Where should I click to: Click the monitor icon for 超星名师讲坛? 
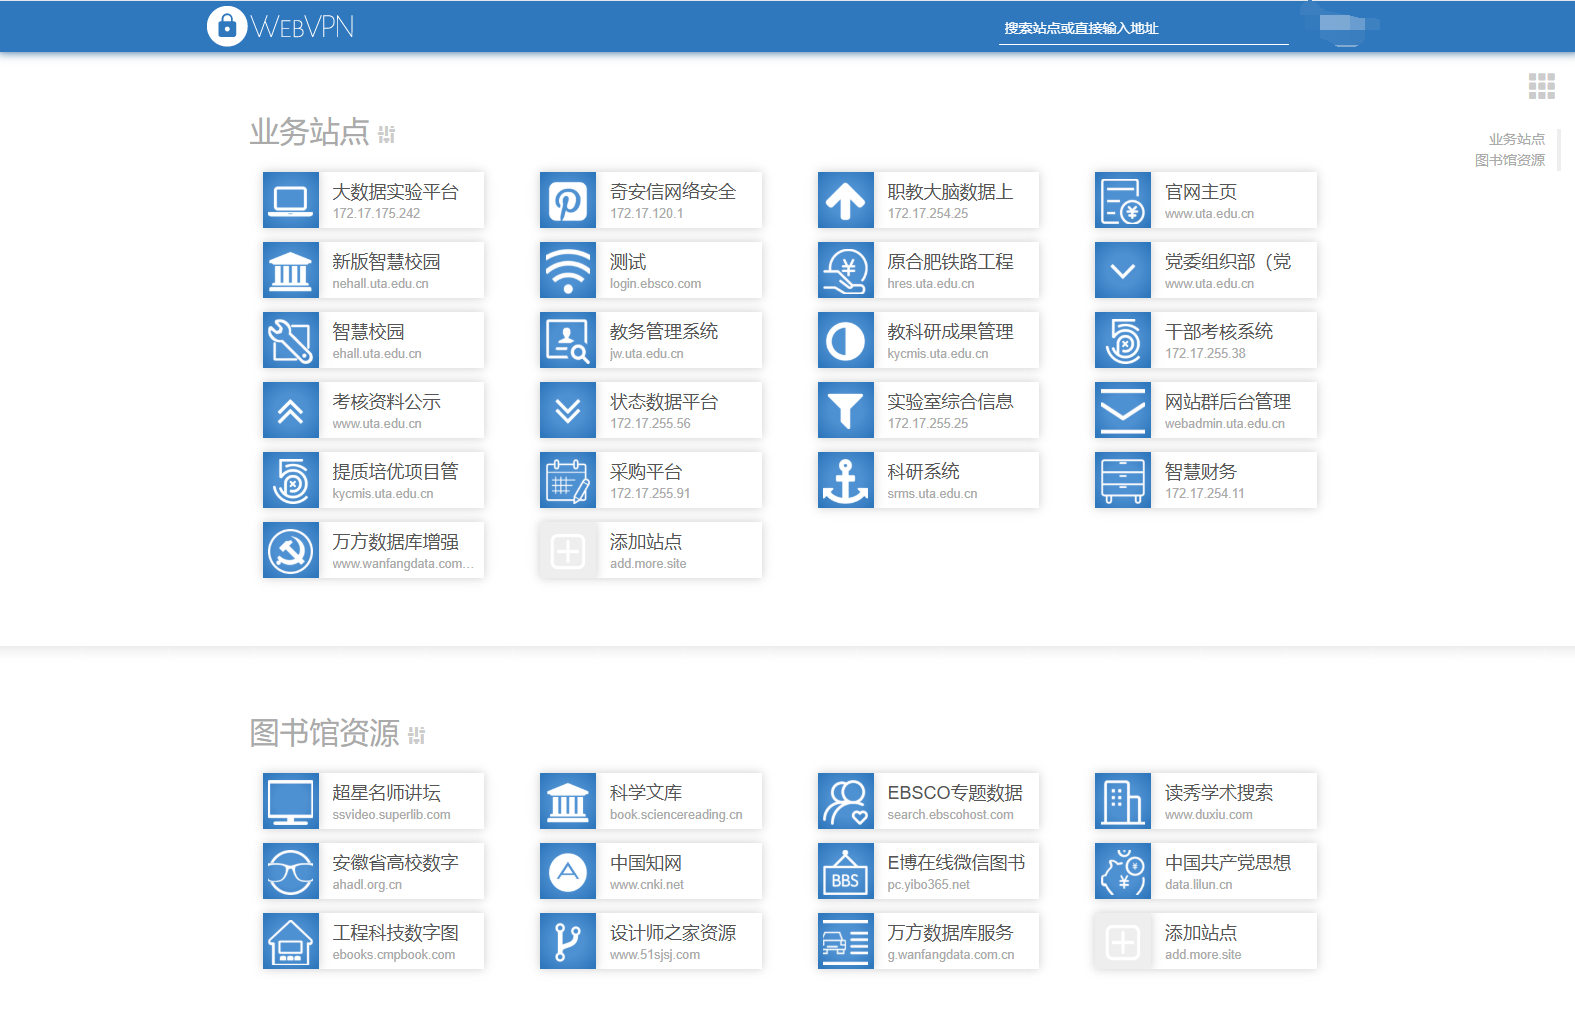(x=291, y=801)
